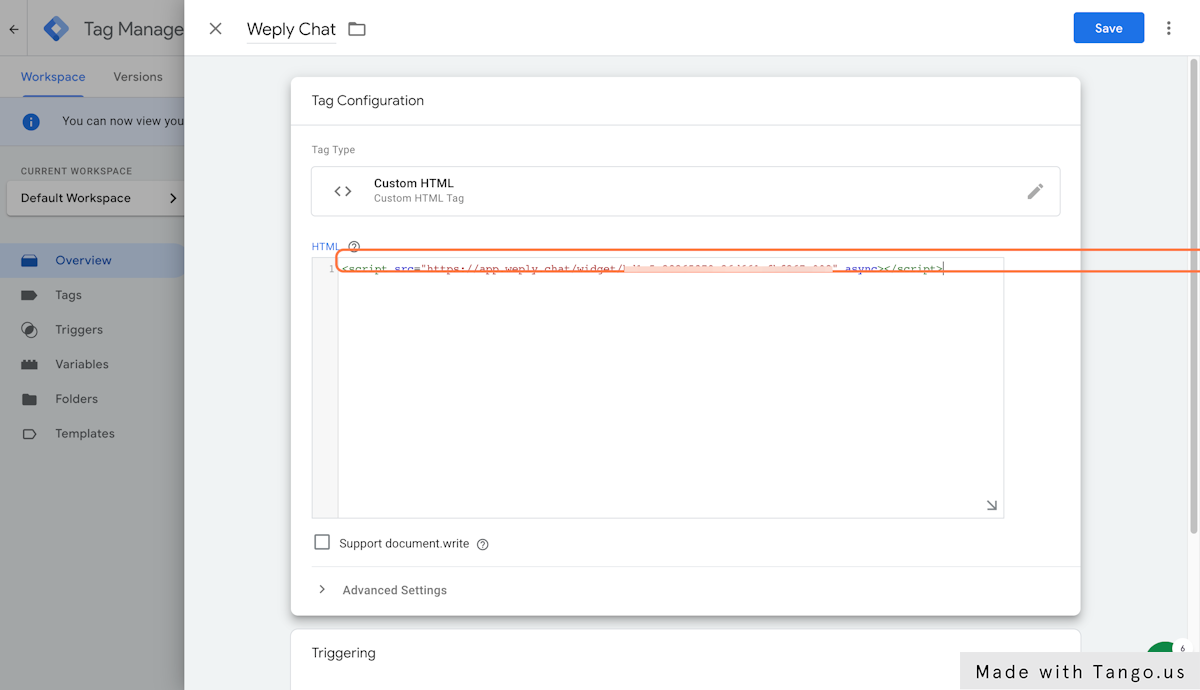Open the help icon next to HTML label
The width and height of the screenshot is (1200, 690).
tap(353, 246)
